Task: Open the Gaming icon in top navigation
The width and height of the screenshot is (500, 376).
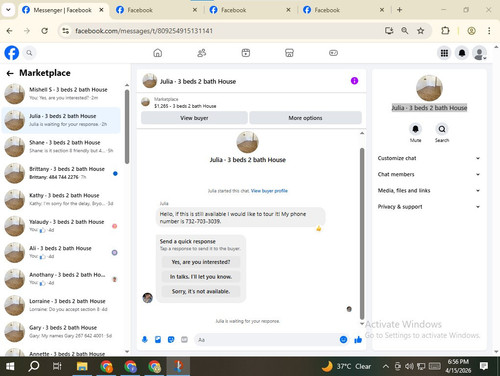Action: pyautogui.click(x=333, y=53)
